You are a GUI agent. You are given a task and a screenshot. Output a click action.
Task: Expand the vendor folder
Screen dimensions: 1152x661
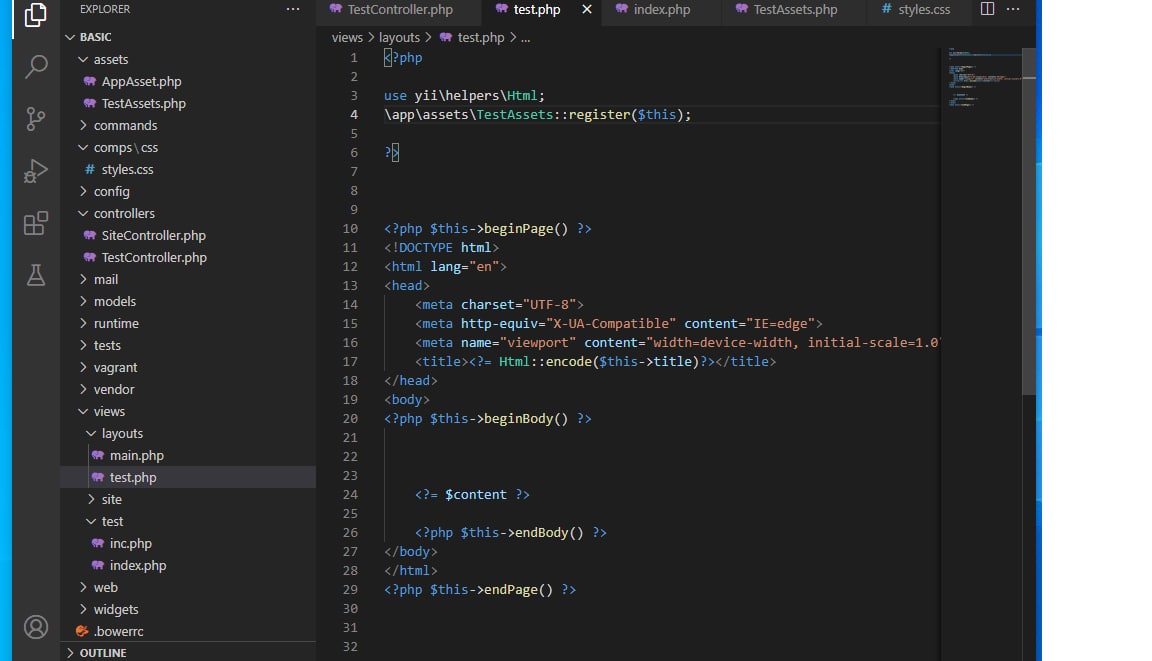pyautogui.click(x=113, y=389)
